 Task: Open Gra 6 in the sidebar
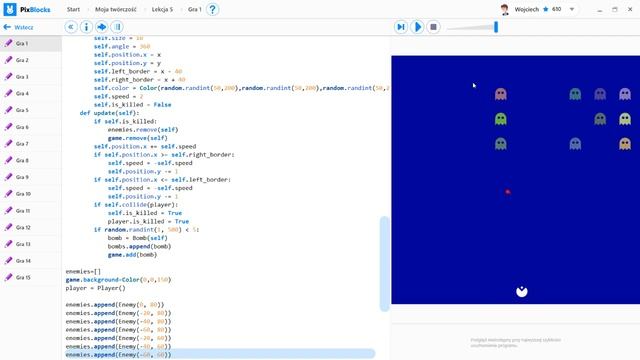(31, 127)
